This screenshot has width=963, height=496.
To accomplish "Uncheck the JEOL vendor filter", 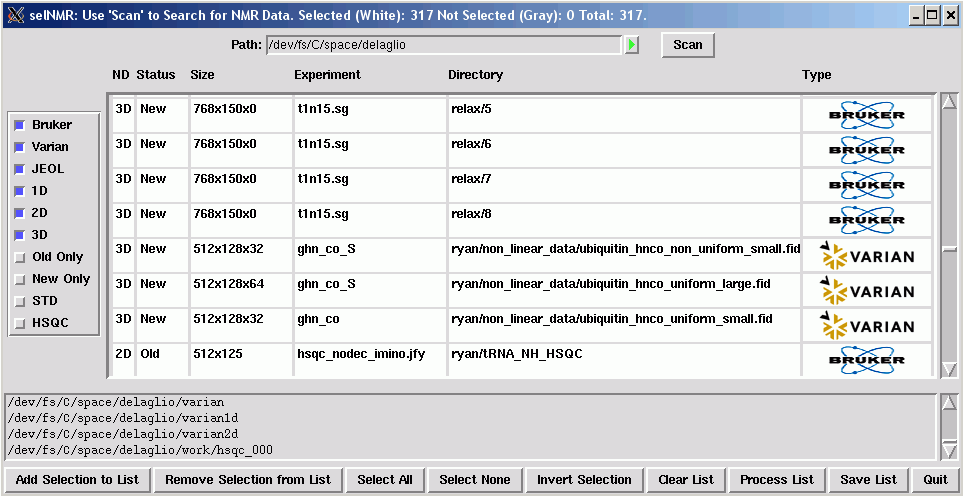I will (x=19, y=169).
